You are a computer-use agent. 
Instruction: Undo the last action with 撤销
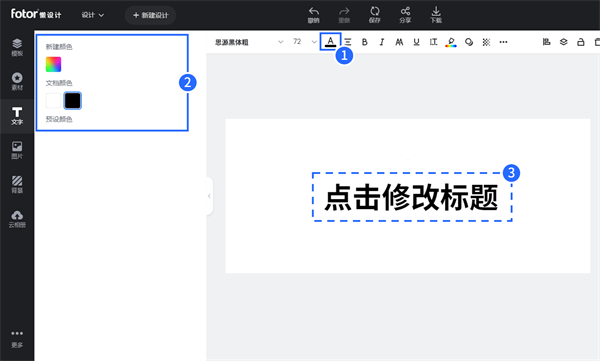pyautogui.click(x=314, y=15)
